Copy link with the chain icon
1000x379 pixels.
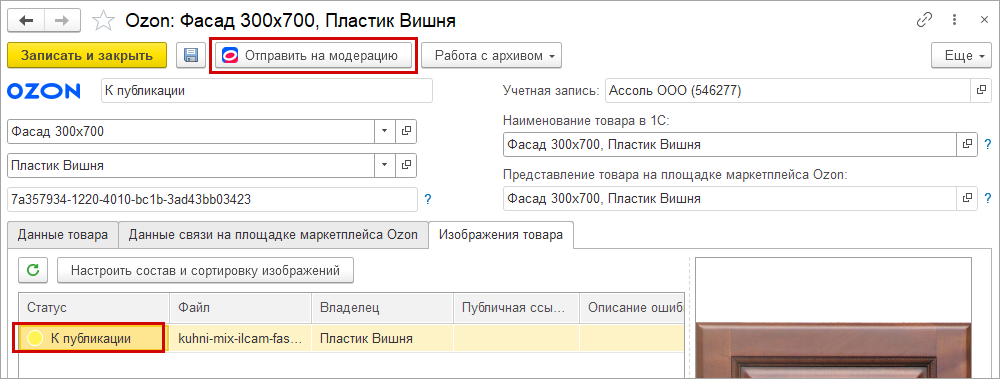pos(924,20)
